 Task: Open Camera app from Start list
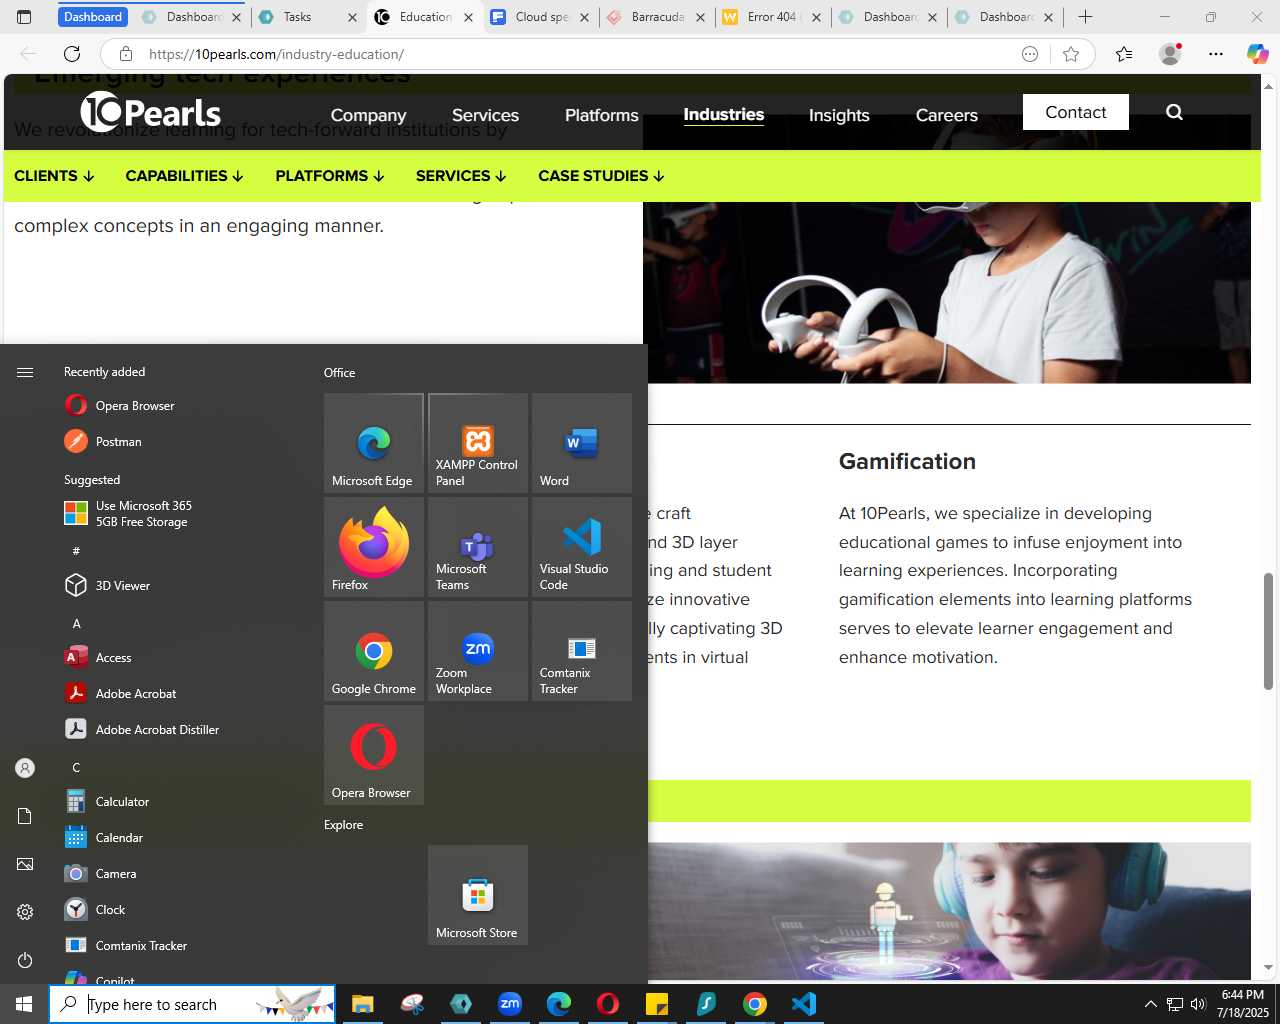[116, 874]
